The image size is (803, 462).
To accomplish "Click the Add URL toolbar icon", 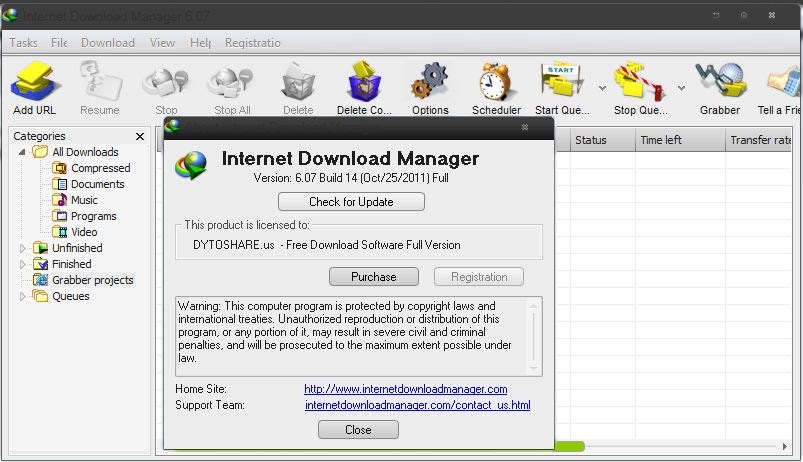I will [x=34, y=81].
